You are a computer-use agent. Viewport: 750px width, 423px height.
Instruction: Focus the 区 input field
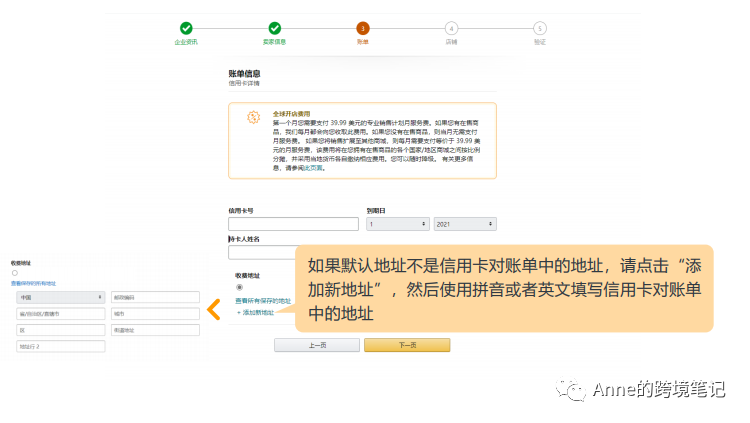tap(60, 330)
